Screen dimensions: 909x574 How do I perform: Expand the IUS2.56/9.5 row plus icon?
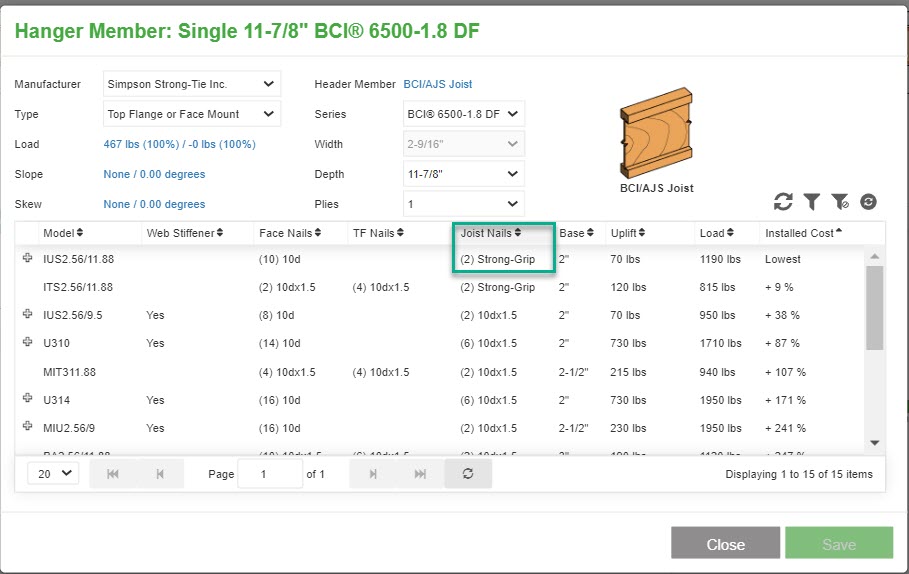point(27,314)
